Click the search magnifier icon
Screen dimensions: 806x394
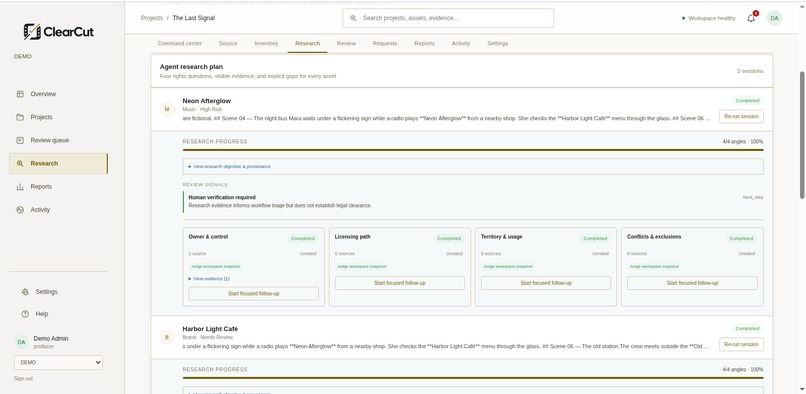pyautogui.click(x=353, y=18)
